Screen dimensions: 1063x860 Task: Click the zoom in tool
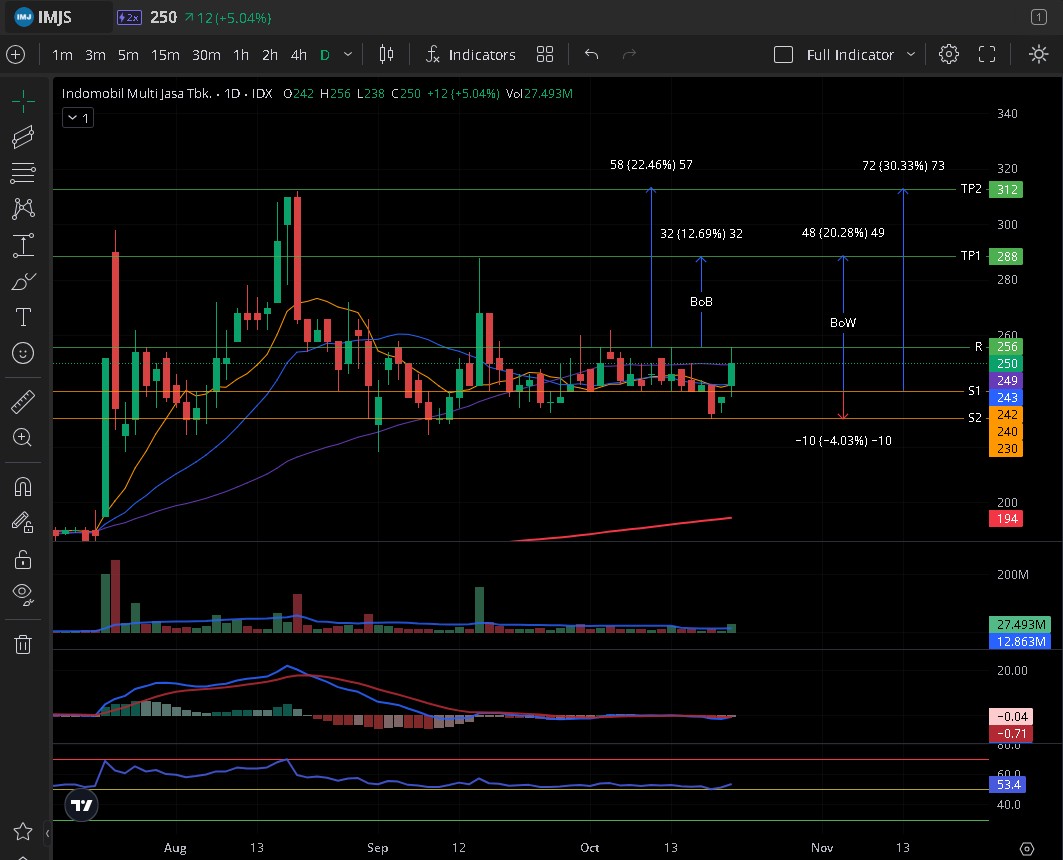(x=22, y=437)
